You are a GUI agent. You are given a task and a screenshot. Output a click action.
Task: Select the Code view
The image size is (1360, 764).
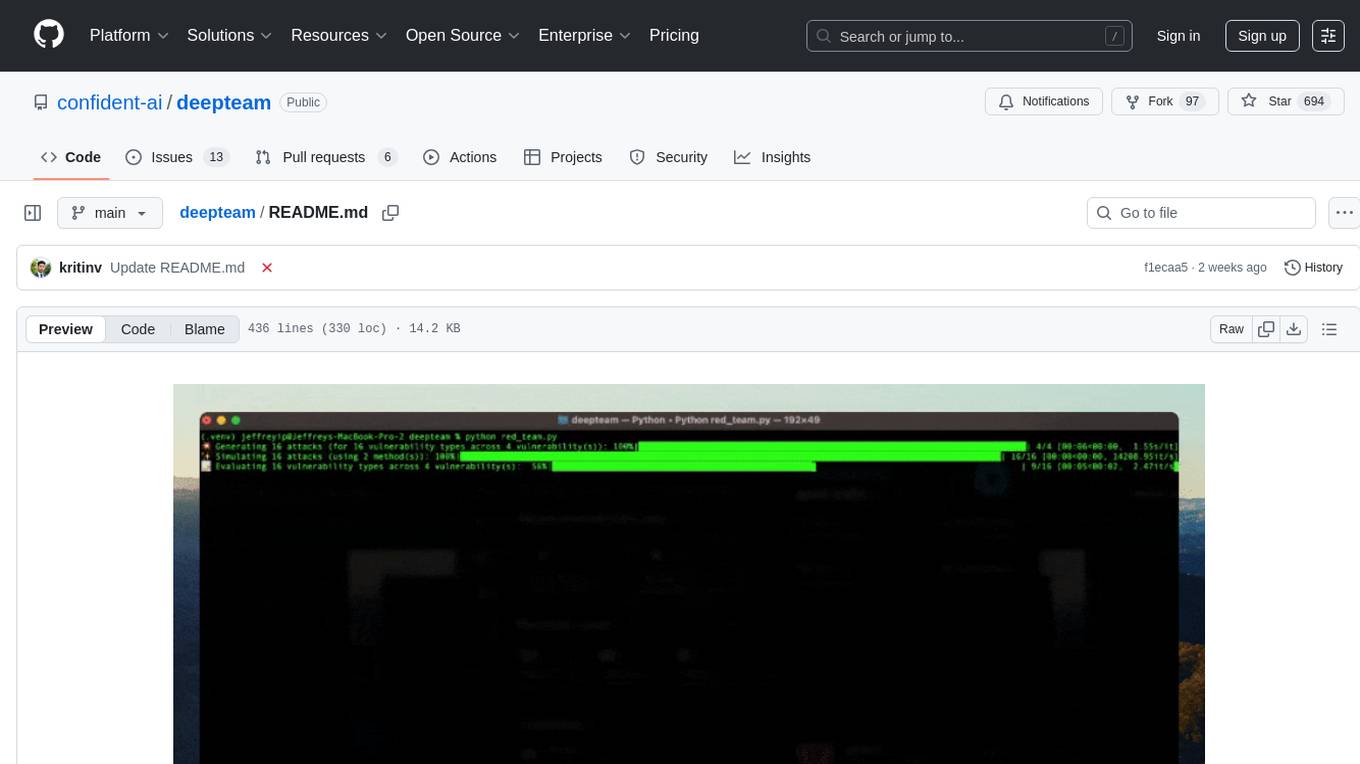coord(138,329)
